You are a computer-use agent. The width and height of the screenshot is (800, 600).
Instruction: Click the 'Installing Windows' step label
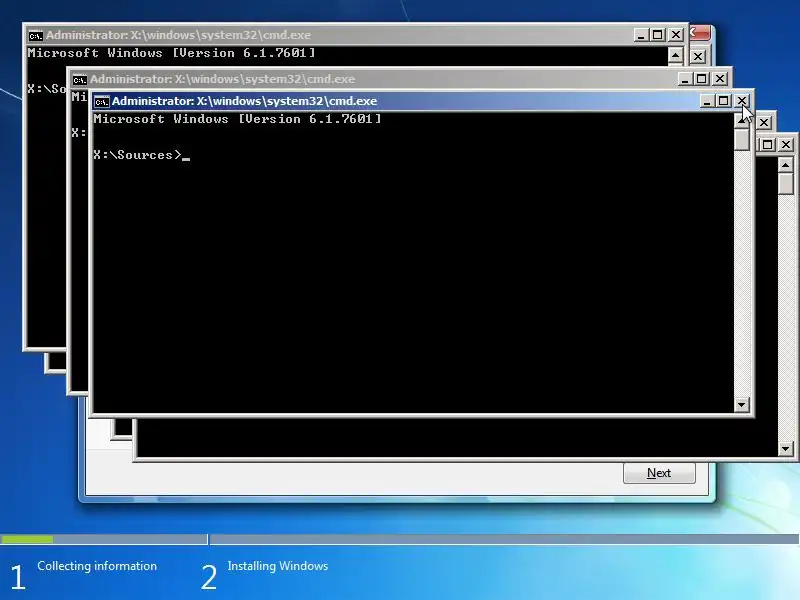(278, 566)
